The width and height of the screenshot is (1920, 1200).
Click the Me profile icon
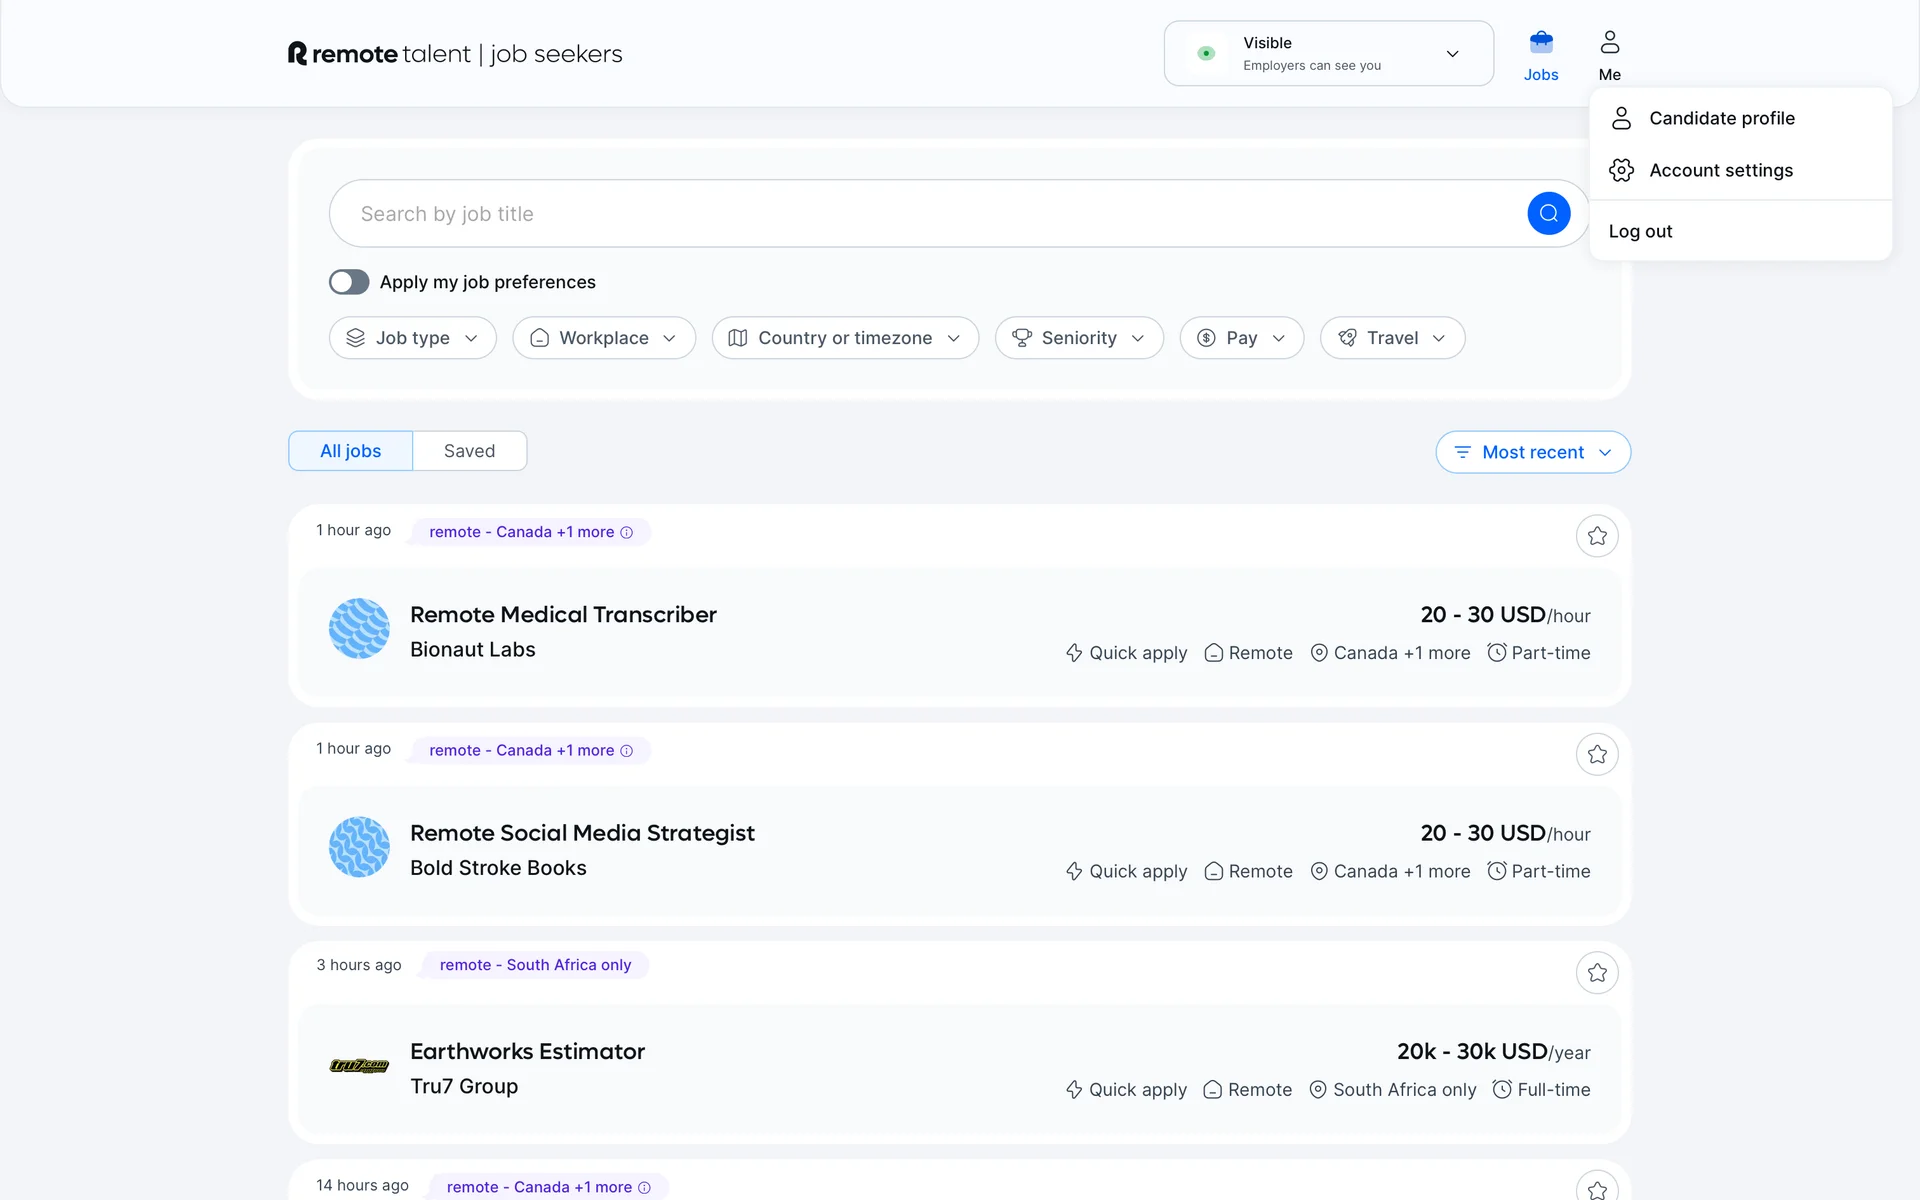(1609, 44)
